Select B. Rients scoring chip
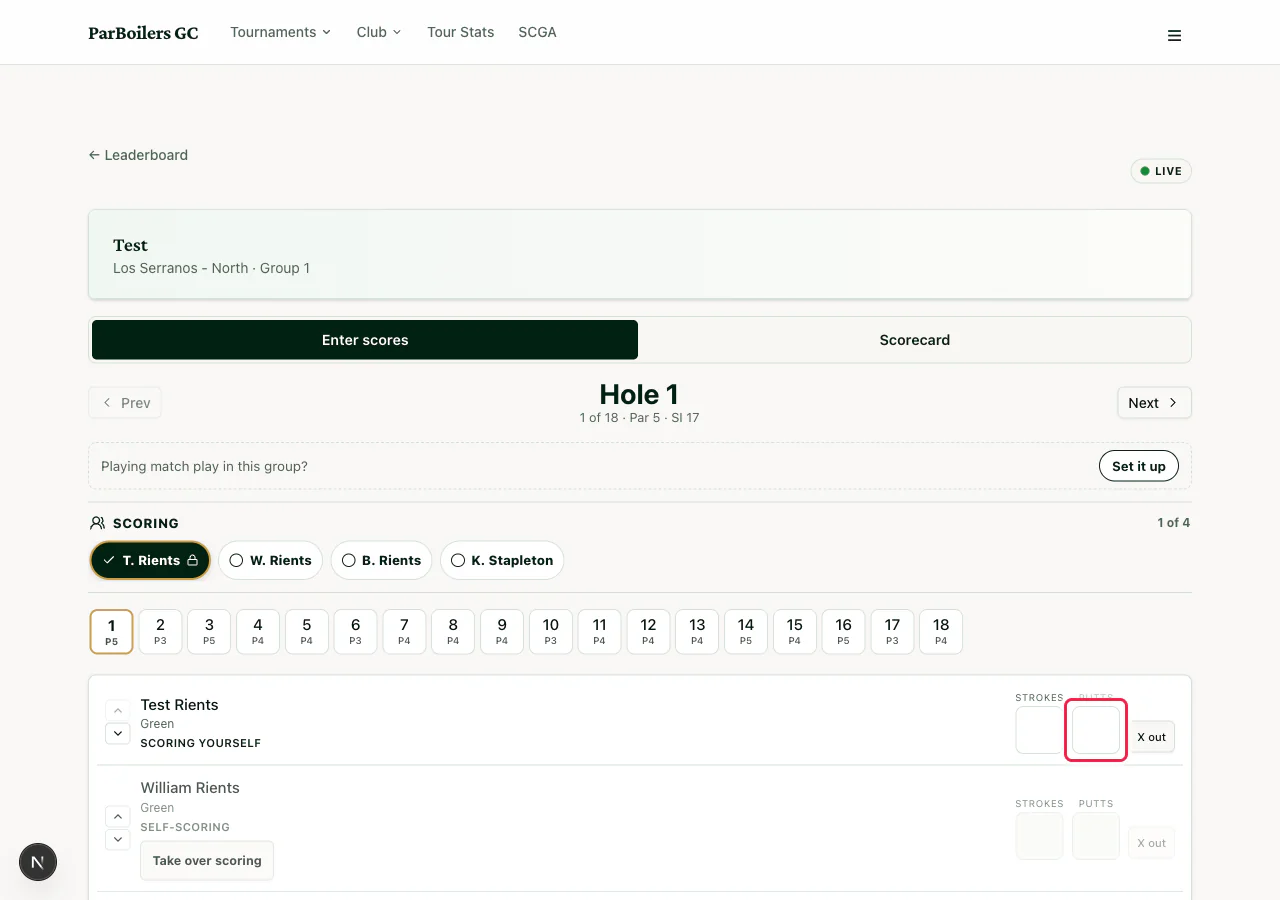This screenshot has width=1280, height=900. (x=381, y=560)
